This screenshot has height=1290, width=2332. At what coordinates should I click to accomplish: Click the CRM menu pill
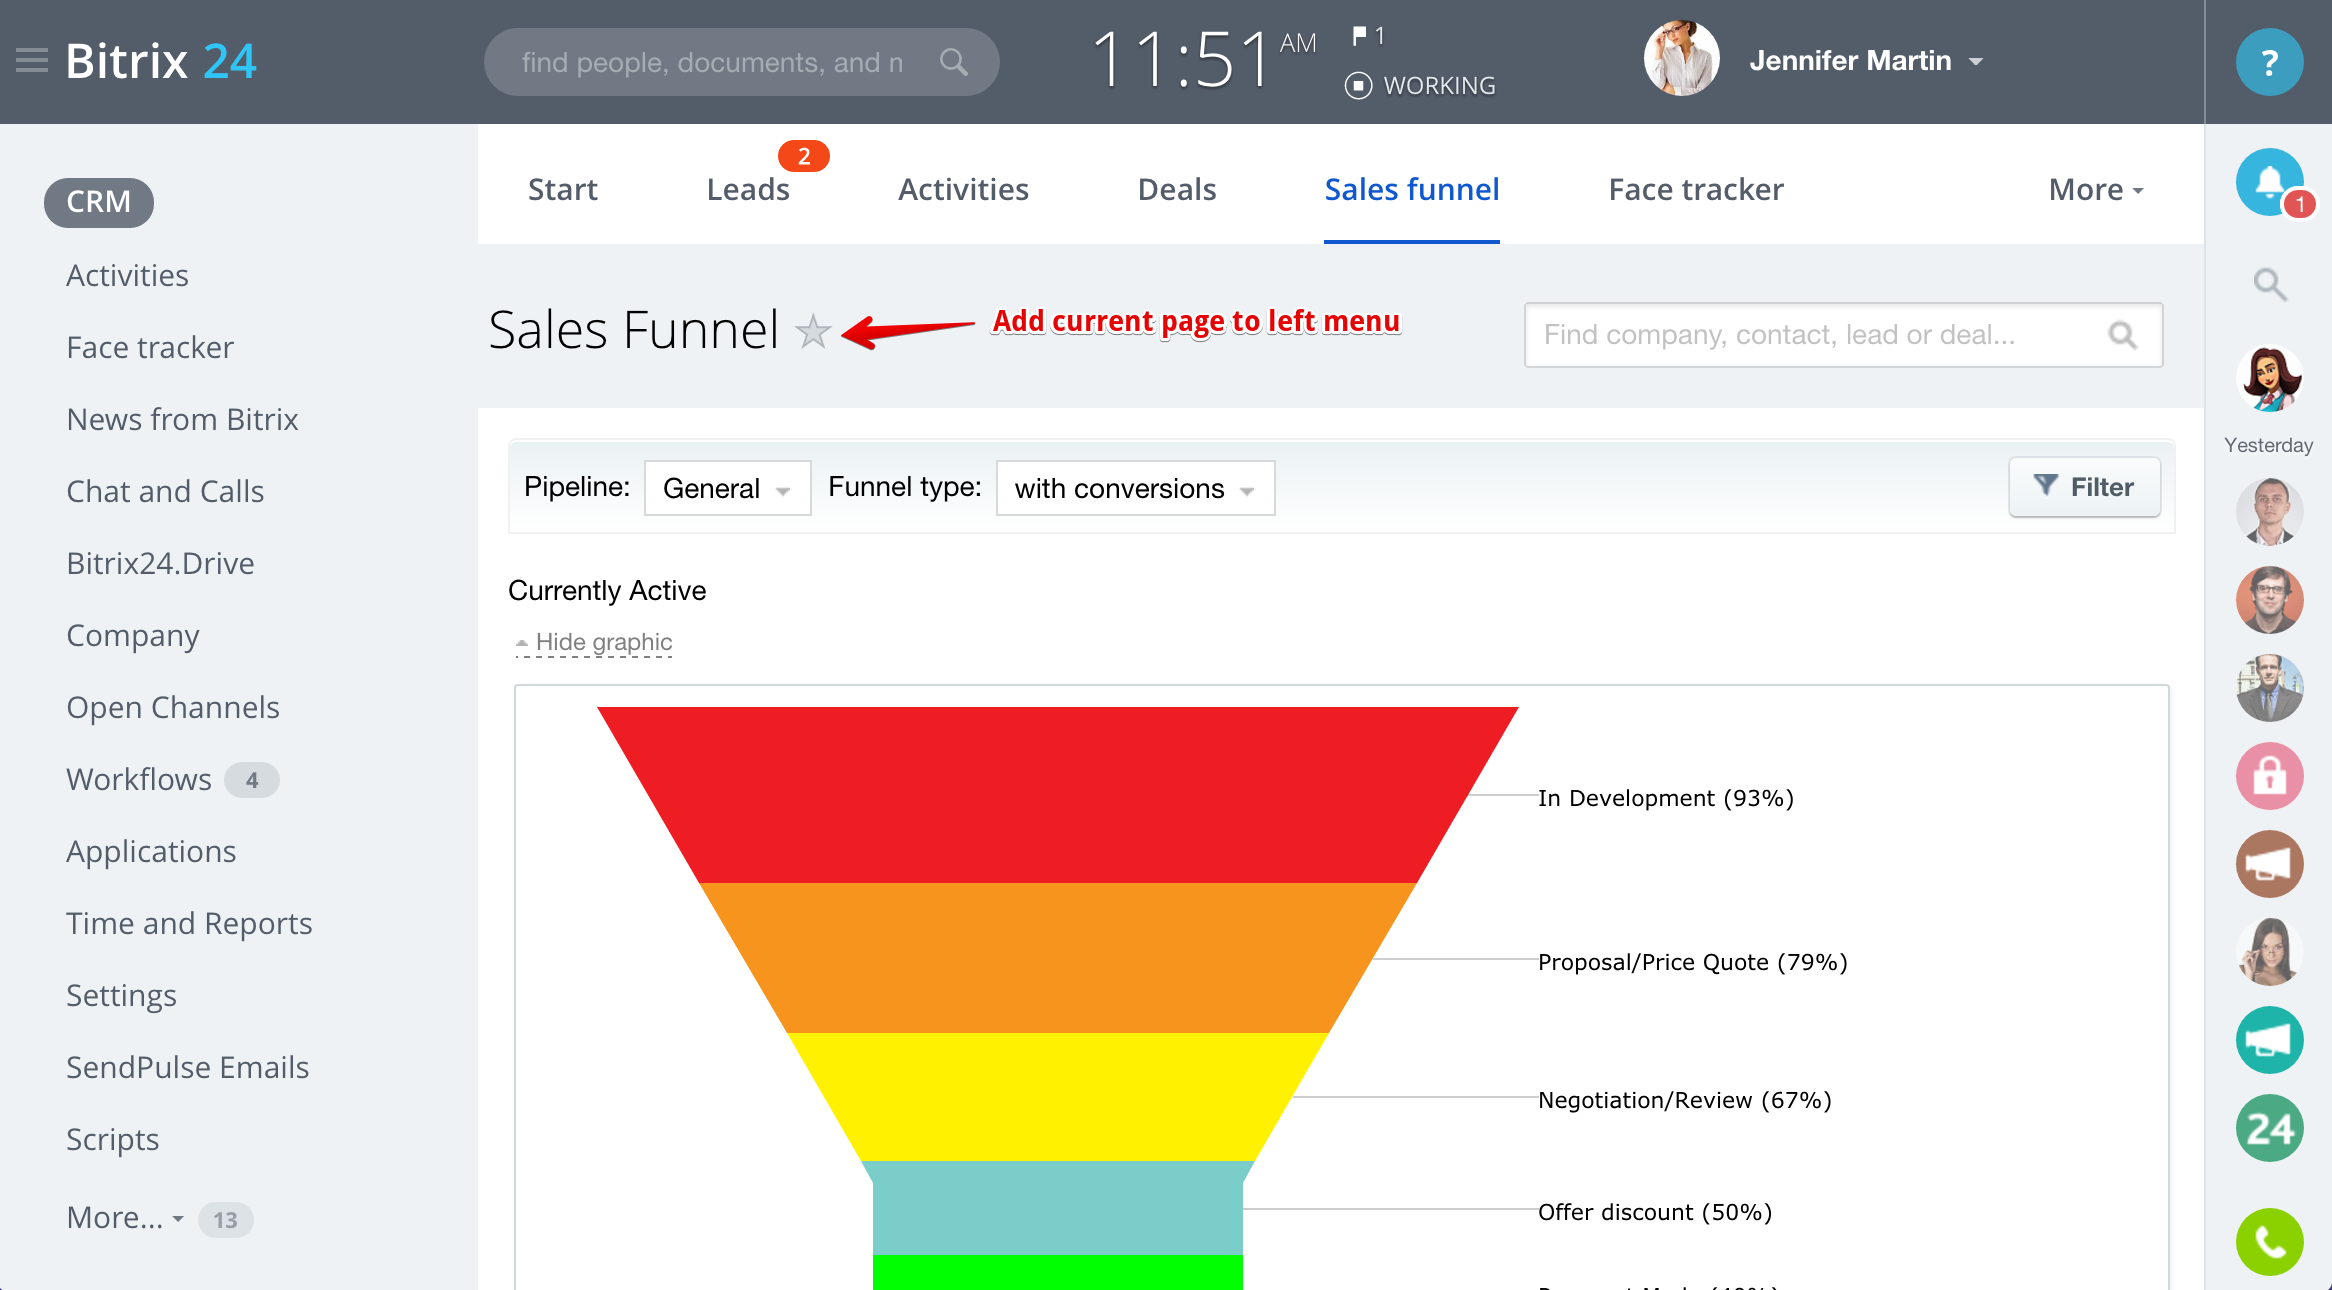(99, 202)
